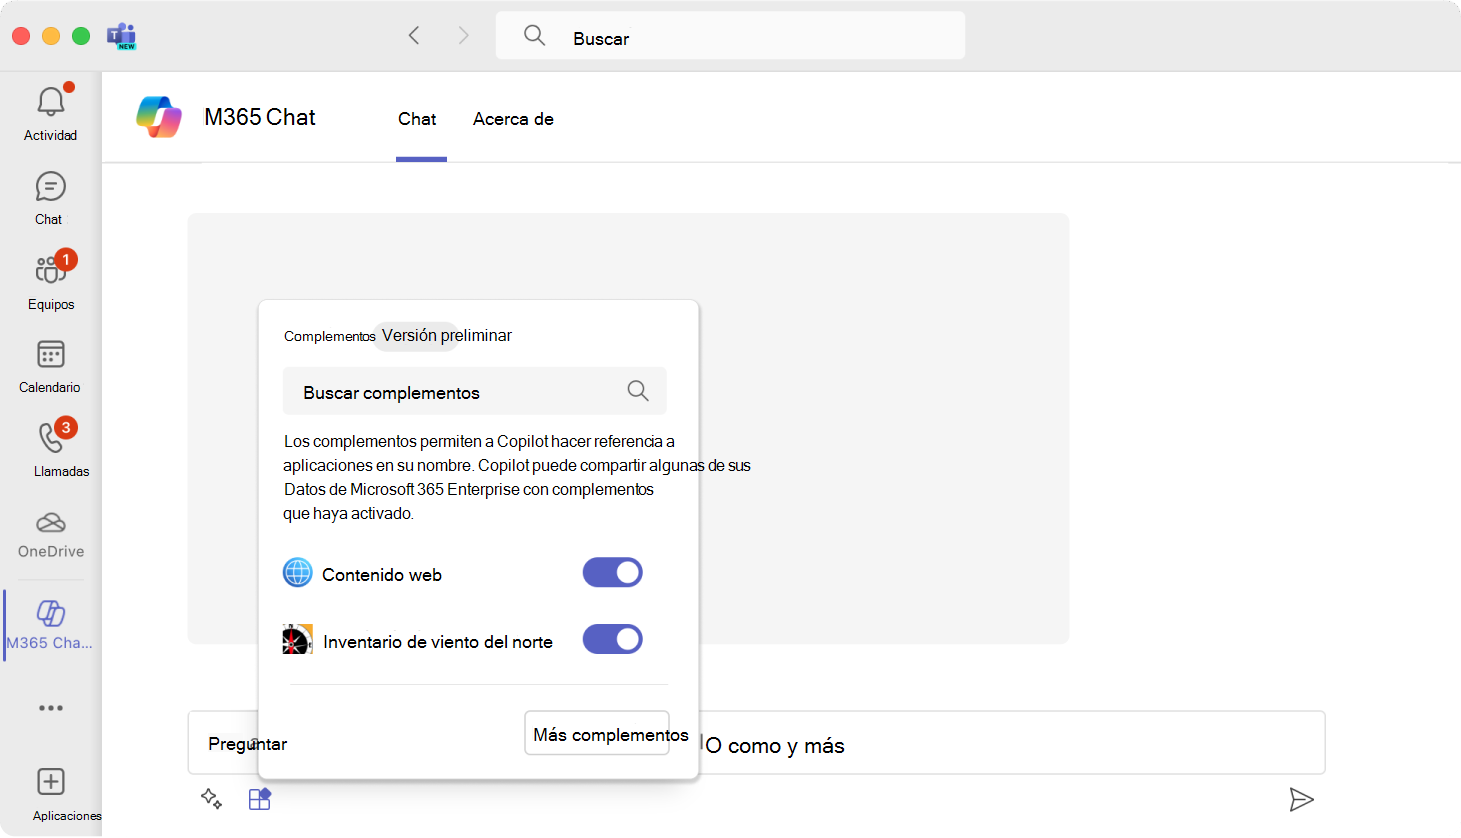
Task: Click the search magnifier in plugins panel
Action: (638, 391)
